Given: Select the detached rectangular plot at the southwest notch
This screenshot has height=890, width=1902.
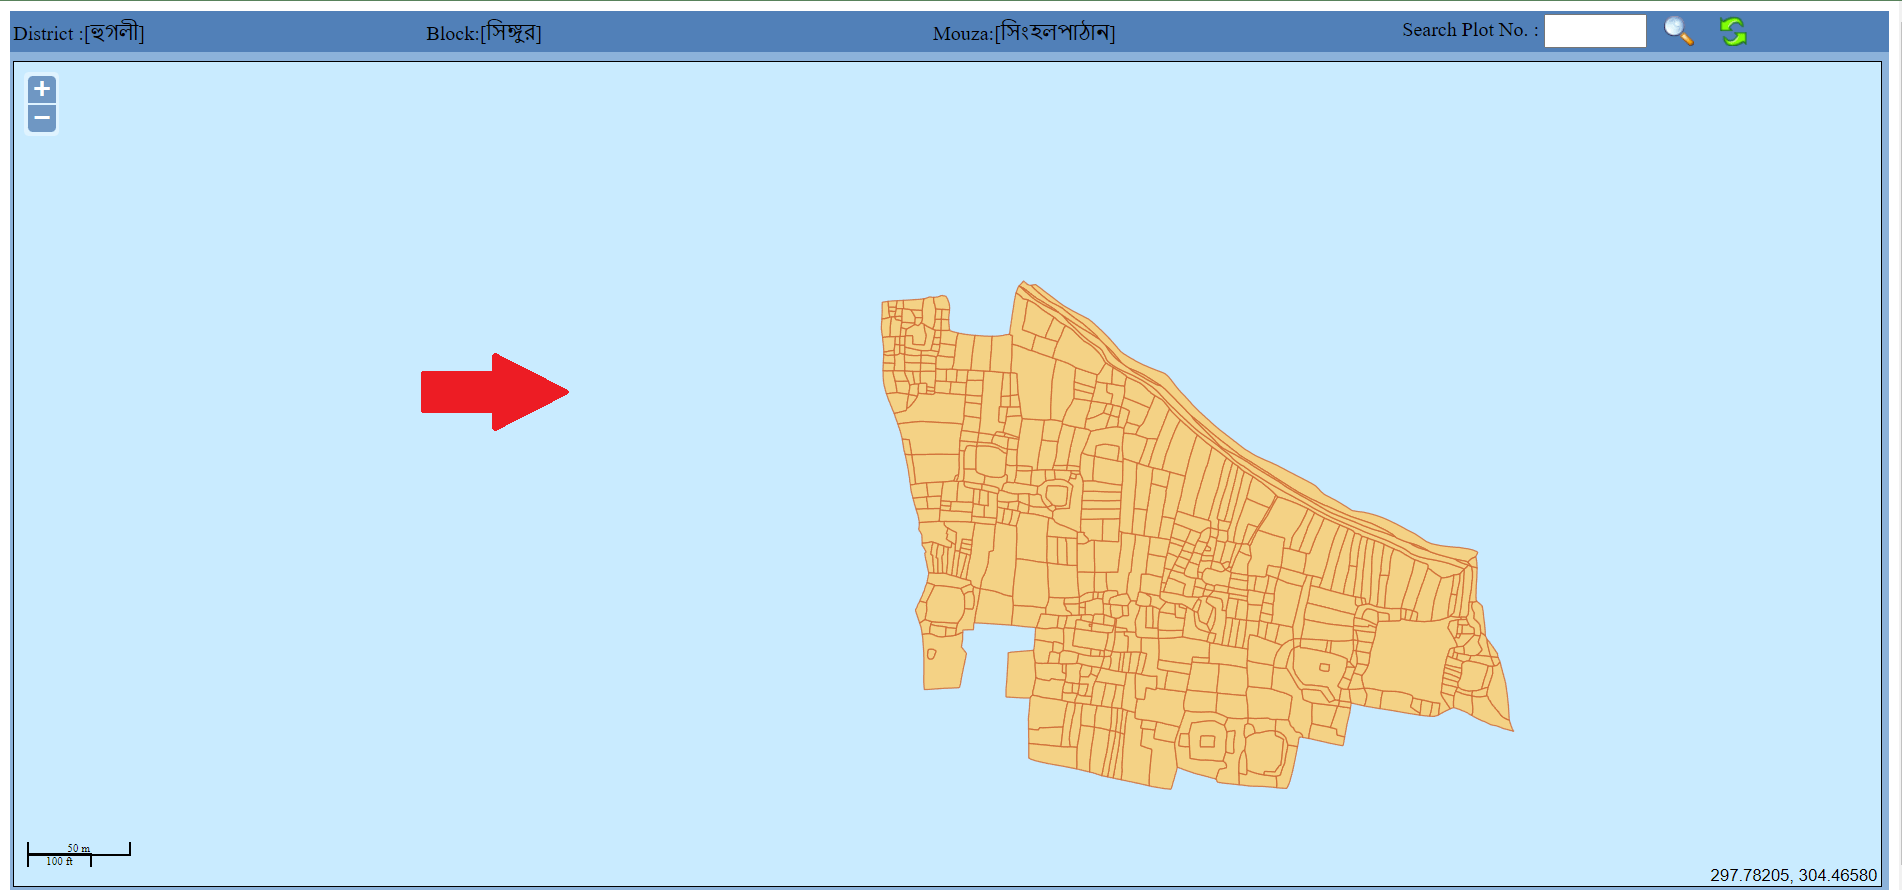Looking at the screenshot, I should pyautogui.click(x=1019, y=674).
